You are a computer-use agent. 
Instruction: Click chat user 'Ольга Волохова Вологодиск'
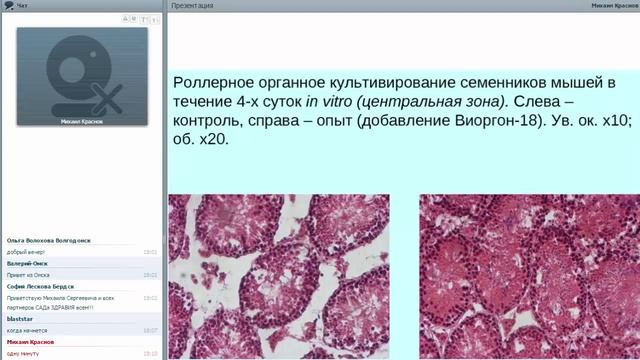click(x=49, y=240)
